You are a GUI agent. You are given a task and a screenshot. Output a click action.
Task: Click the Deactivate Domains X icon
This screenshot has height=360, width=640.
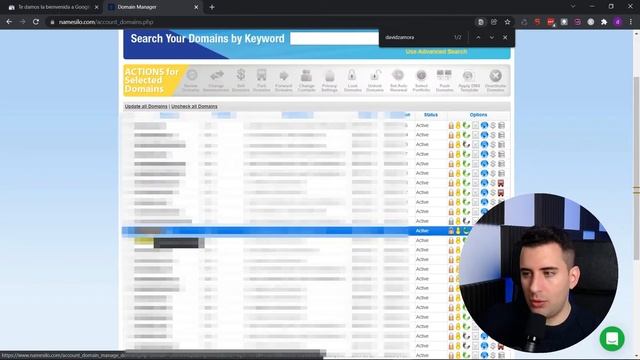496,80
